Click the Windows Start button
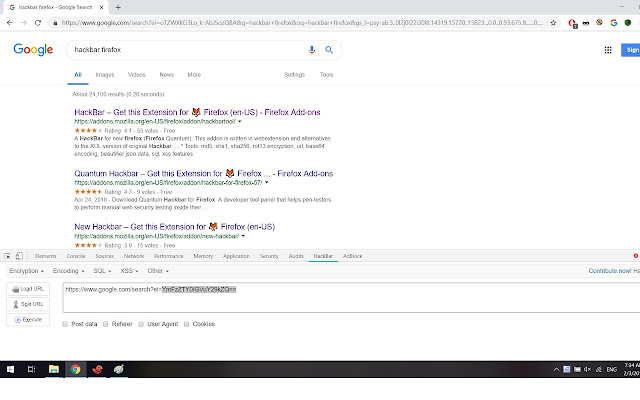The width and height of the screenshot is (640, 400). click(x=10, y=369)
